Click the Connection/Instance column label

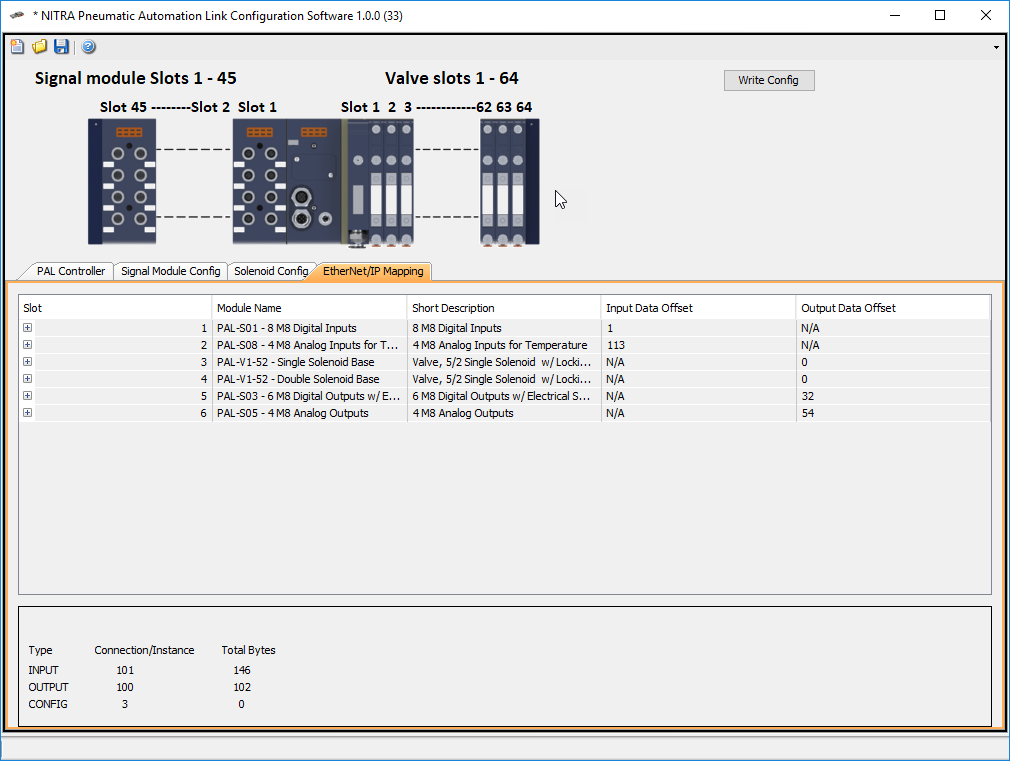[144, 650]
